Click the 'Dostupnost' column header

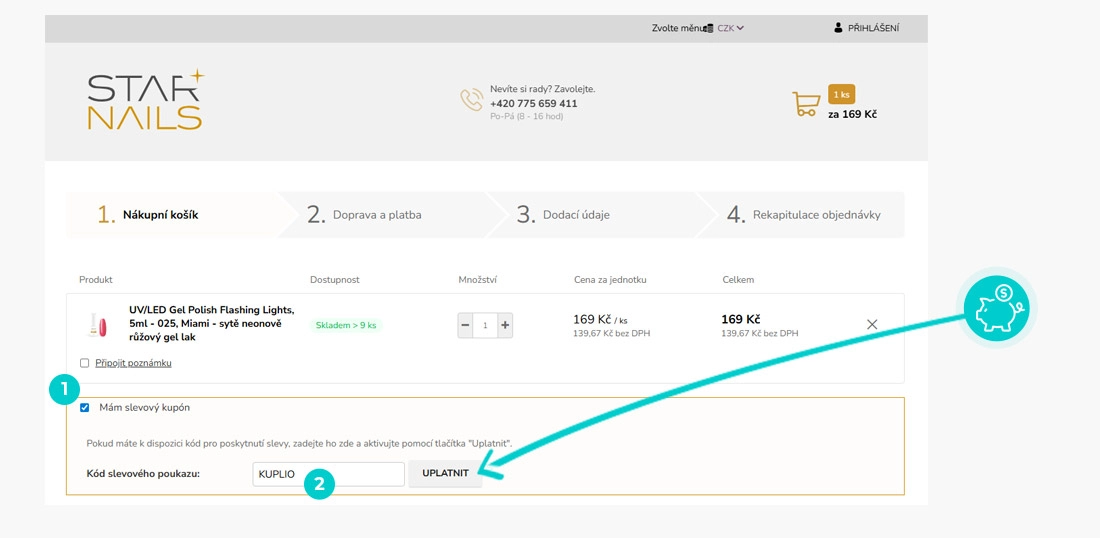pos(335,280)
